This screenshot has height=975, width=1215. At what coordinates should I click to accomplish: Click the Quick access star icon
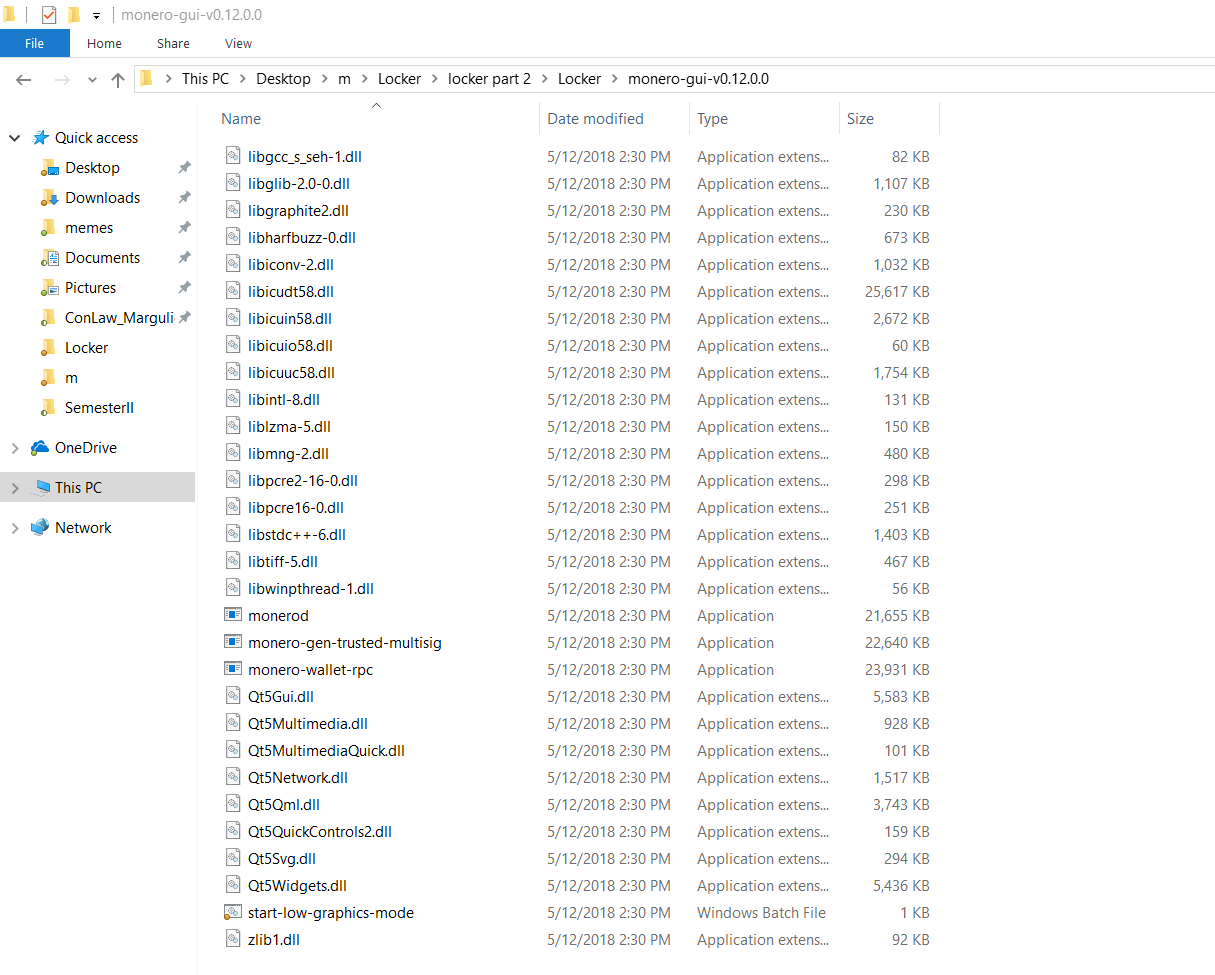[x=42, y=137]
